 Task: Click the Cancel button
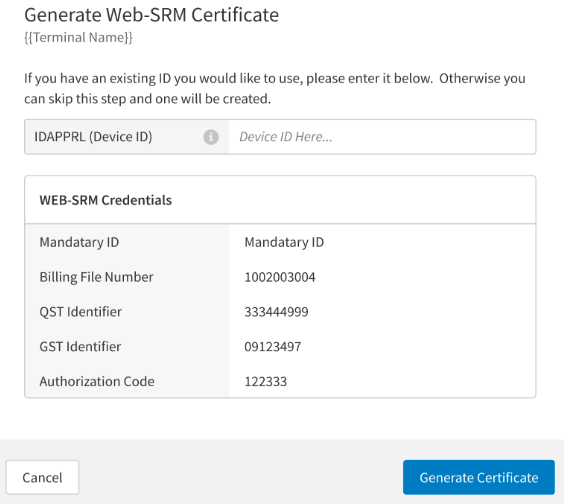point(42,477)
